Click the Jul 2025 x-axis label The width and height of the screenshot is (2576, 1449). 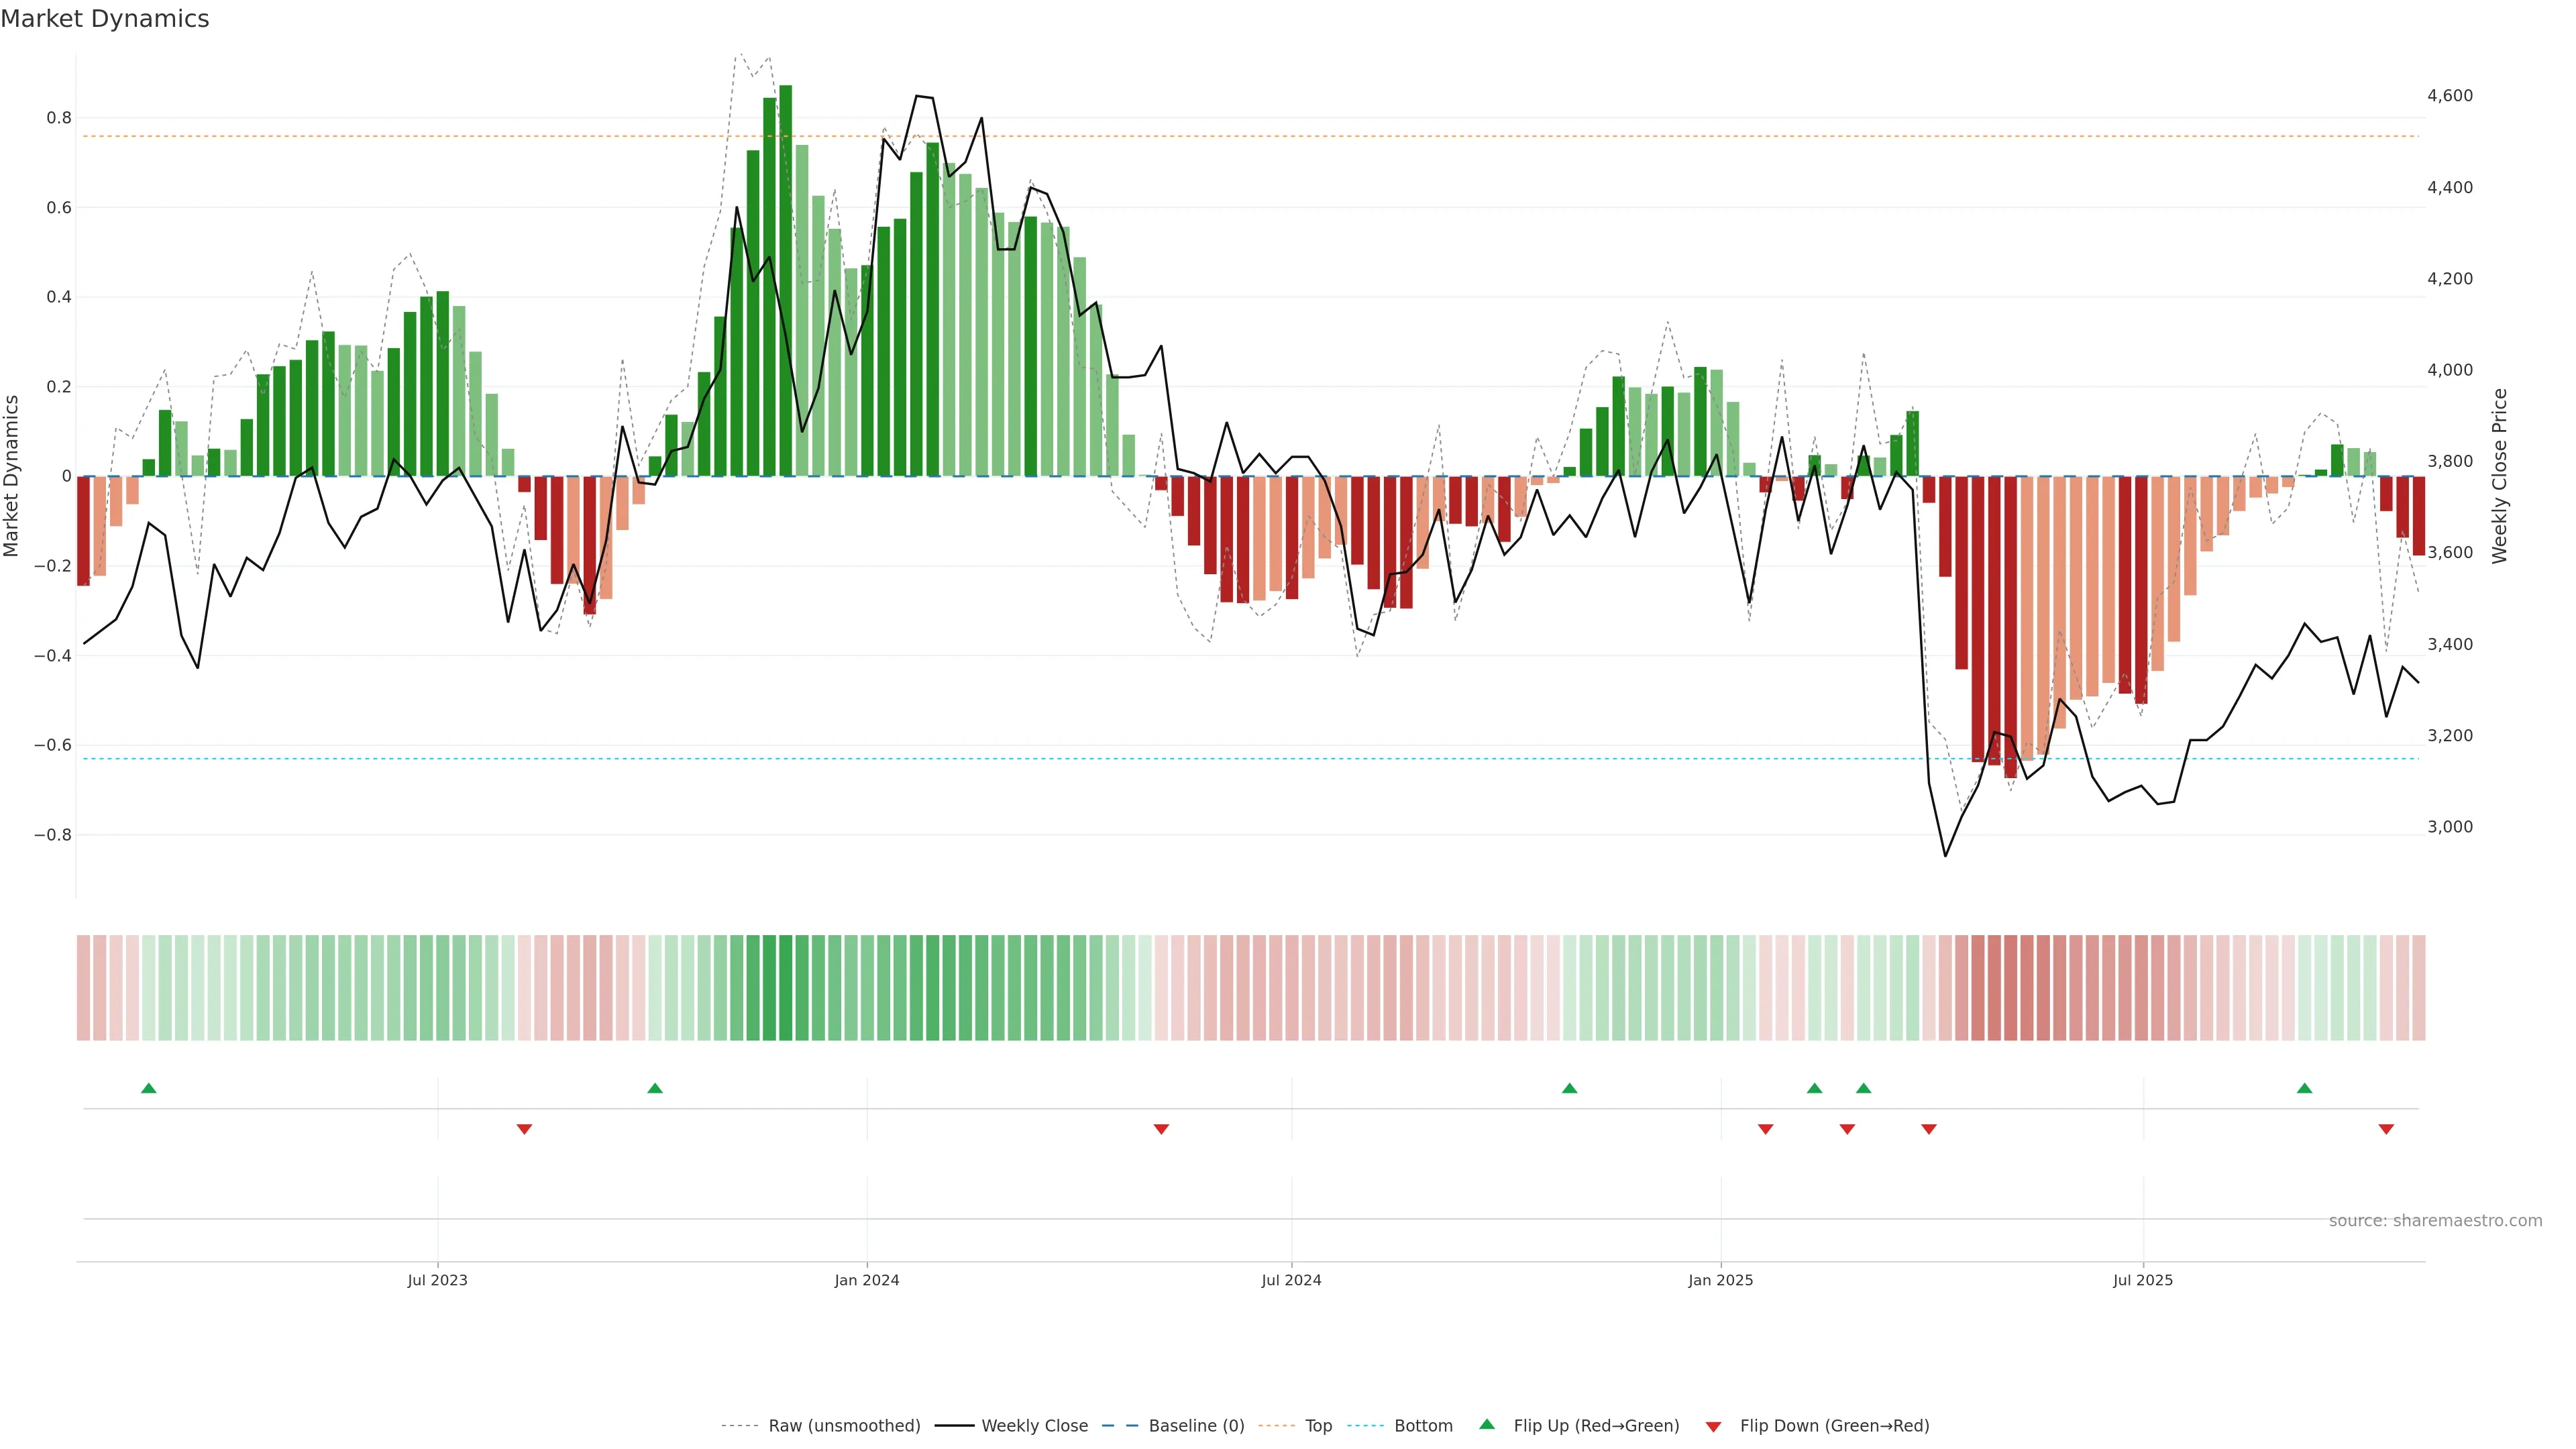[x=2143, y=1280]
